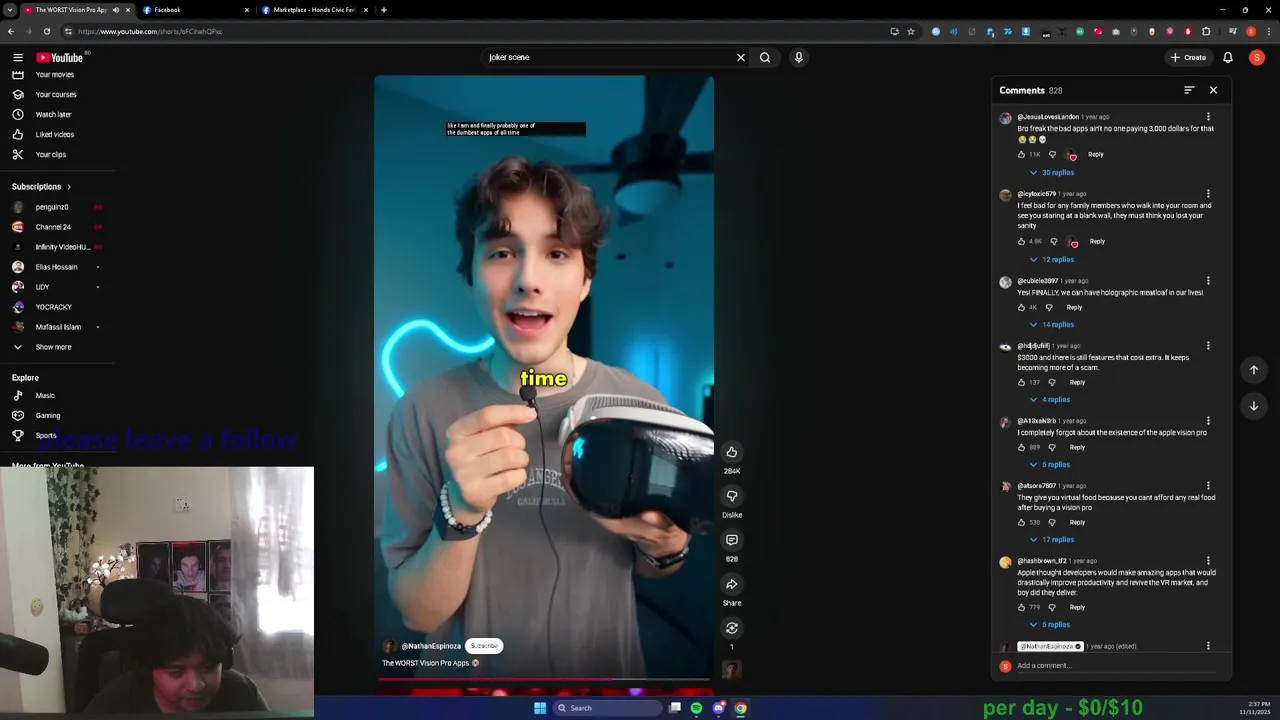Open @NathanEspinoza channel link on video

click(x=431, y=646)
